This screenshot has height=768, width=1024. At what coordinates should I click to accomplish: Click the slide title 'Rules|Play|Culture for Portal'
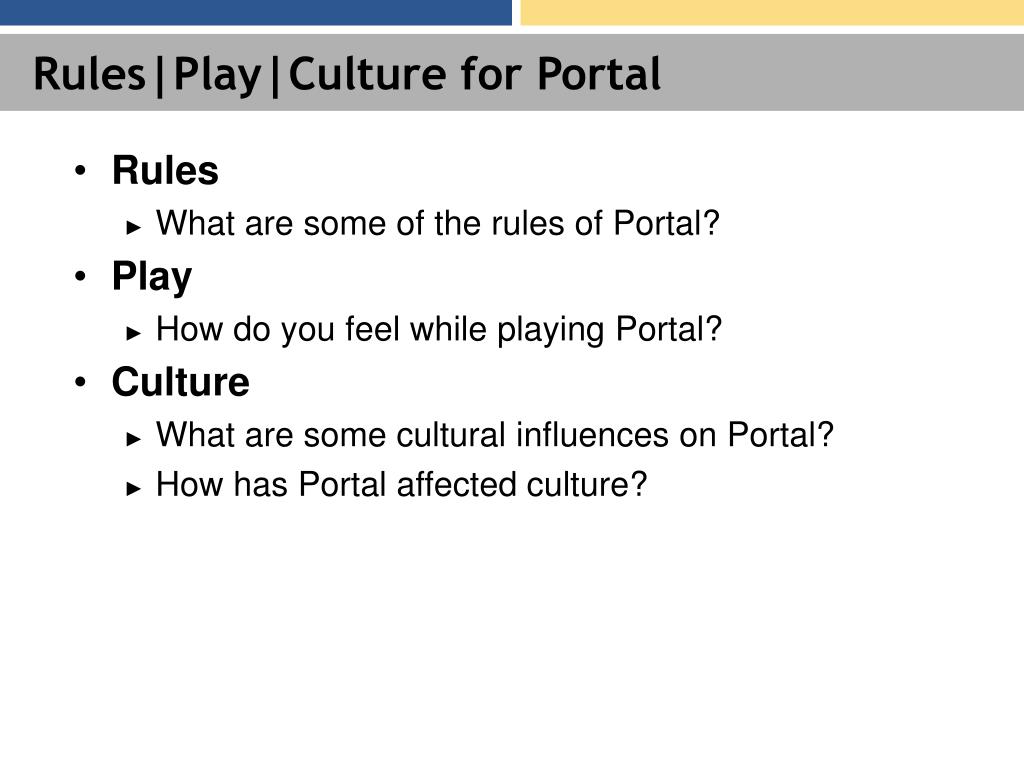(347, 74)
